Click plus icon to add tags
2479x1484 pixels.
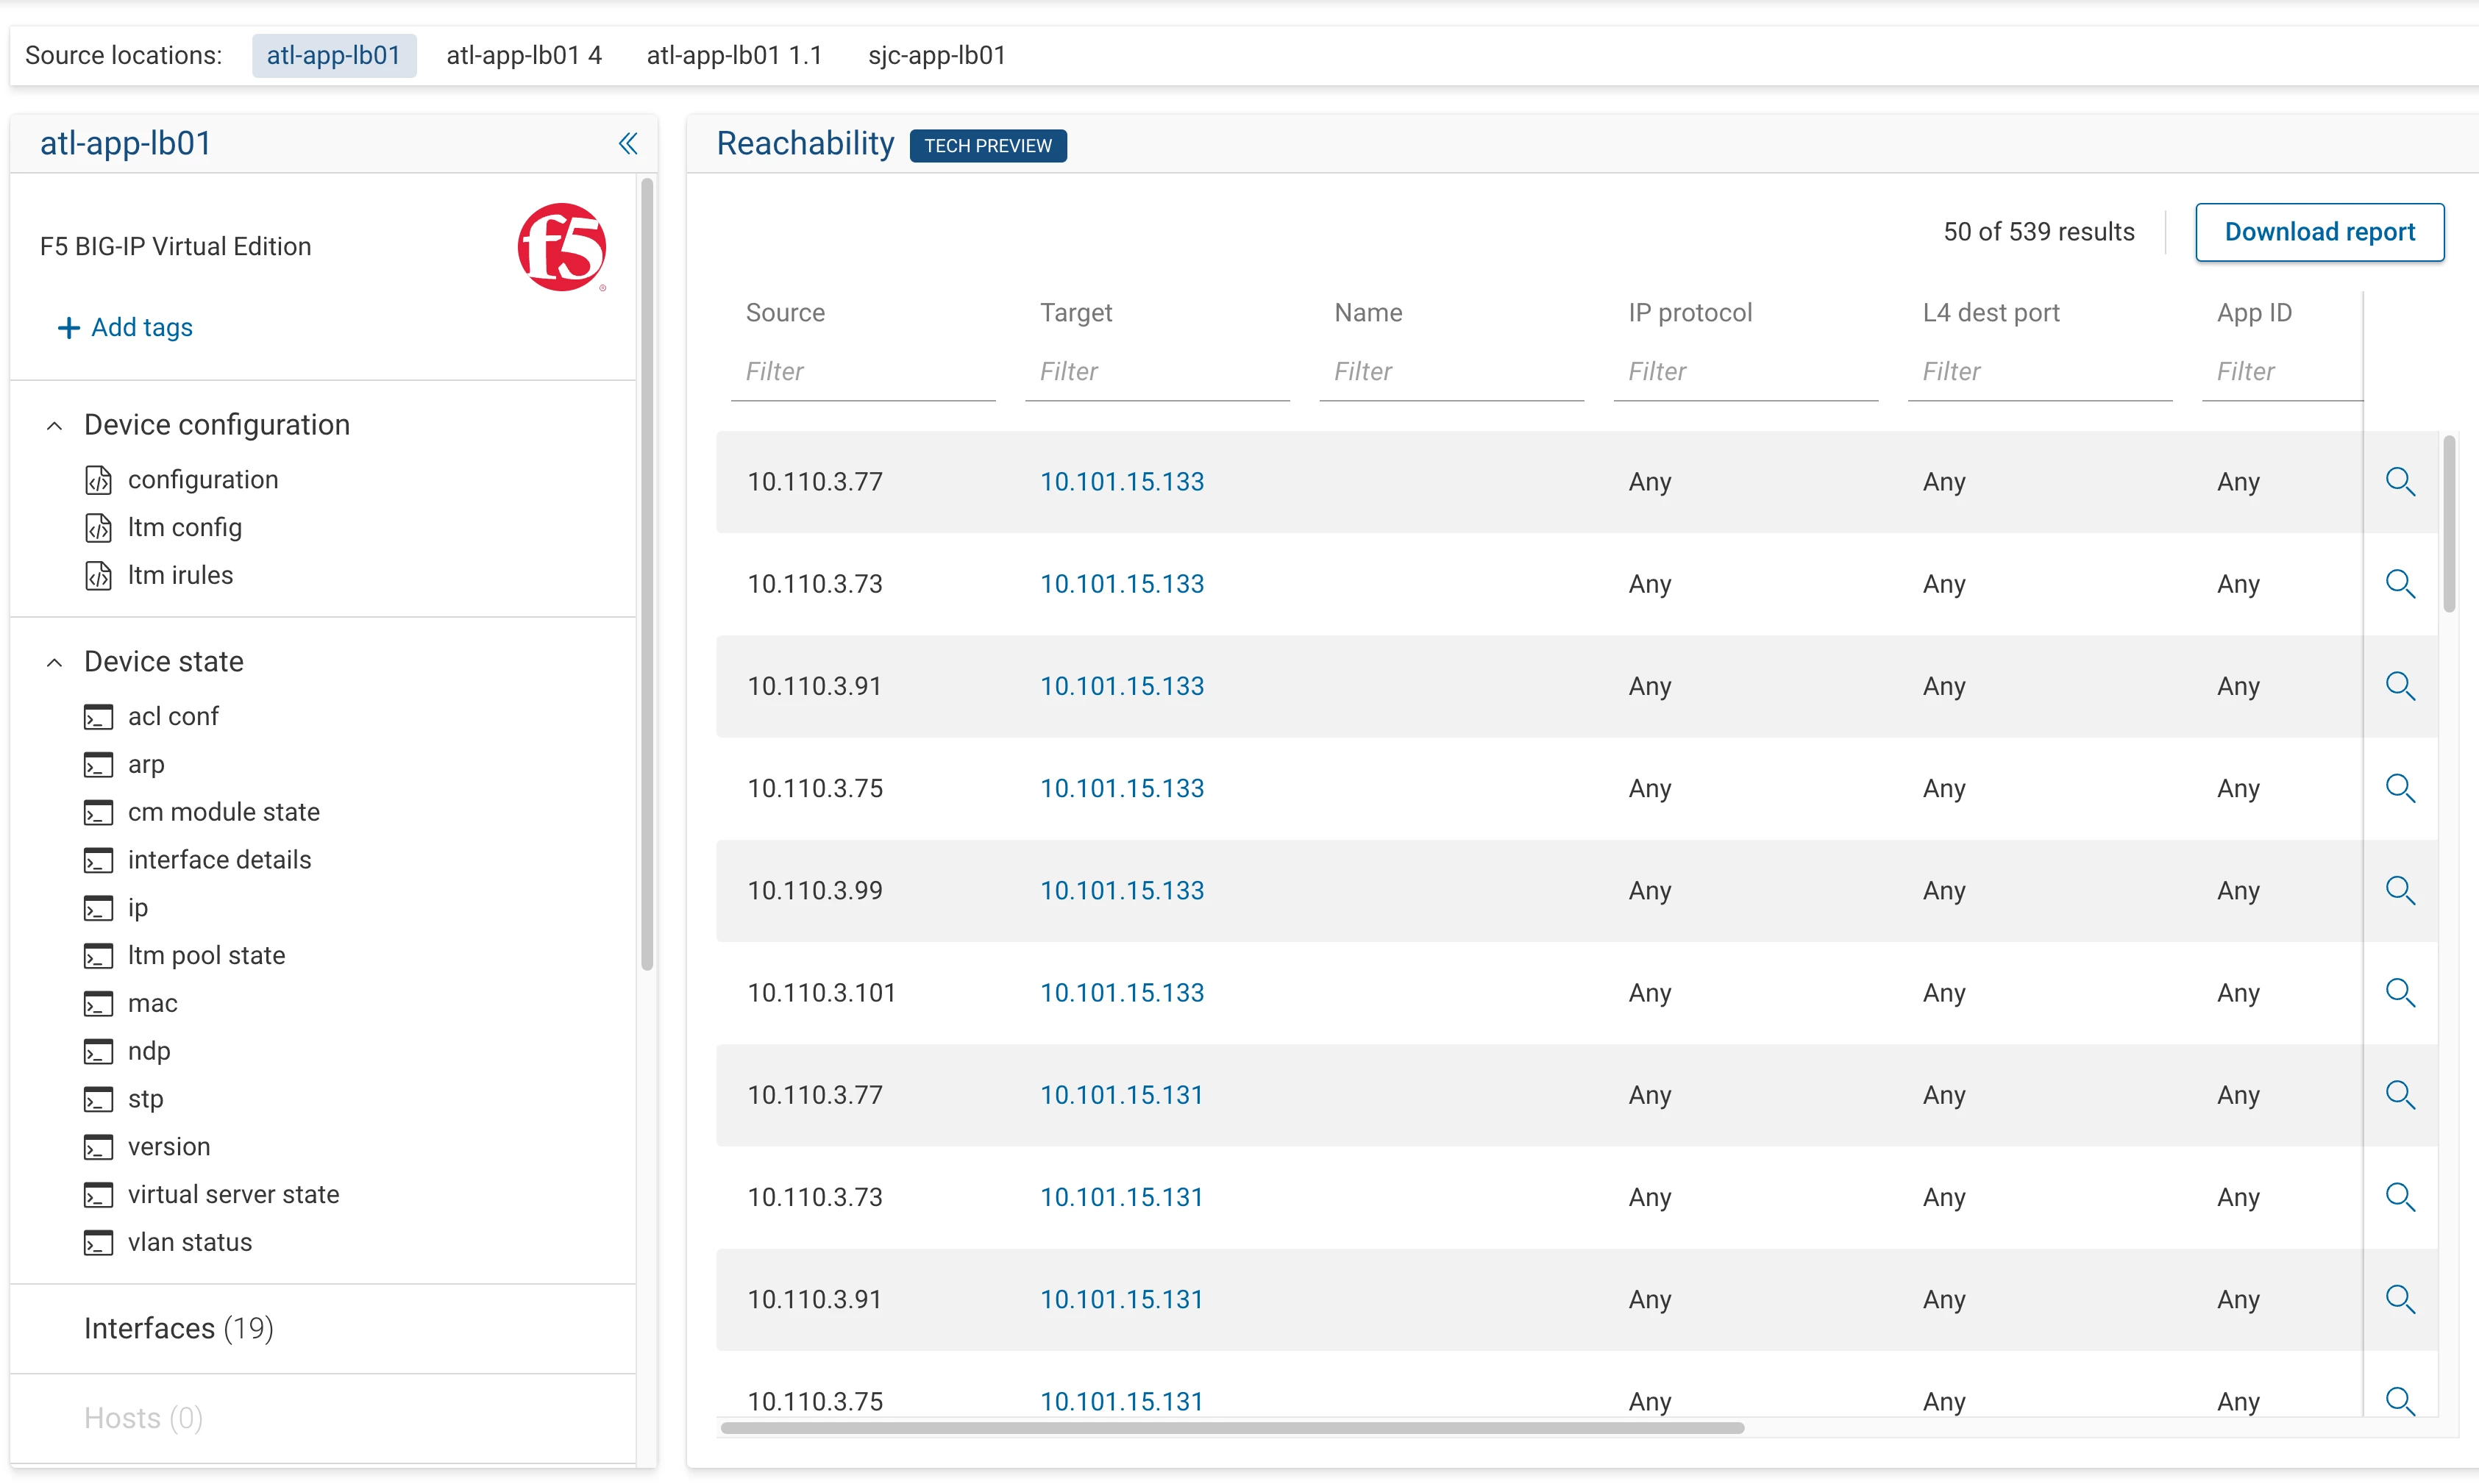tap(68, 328)
